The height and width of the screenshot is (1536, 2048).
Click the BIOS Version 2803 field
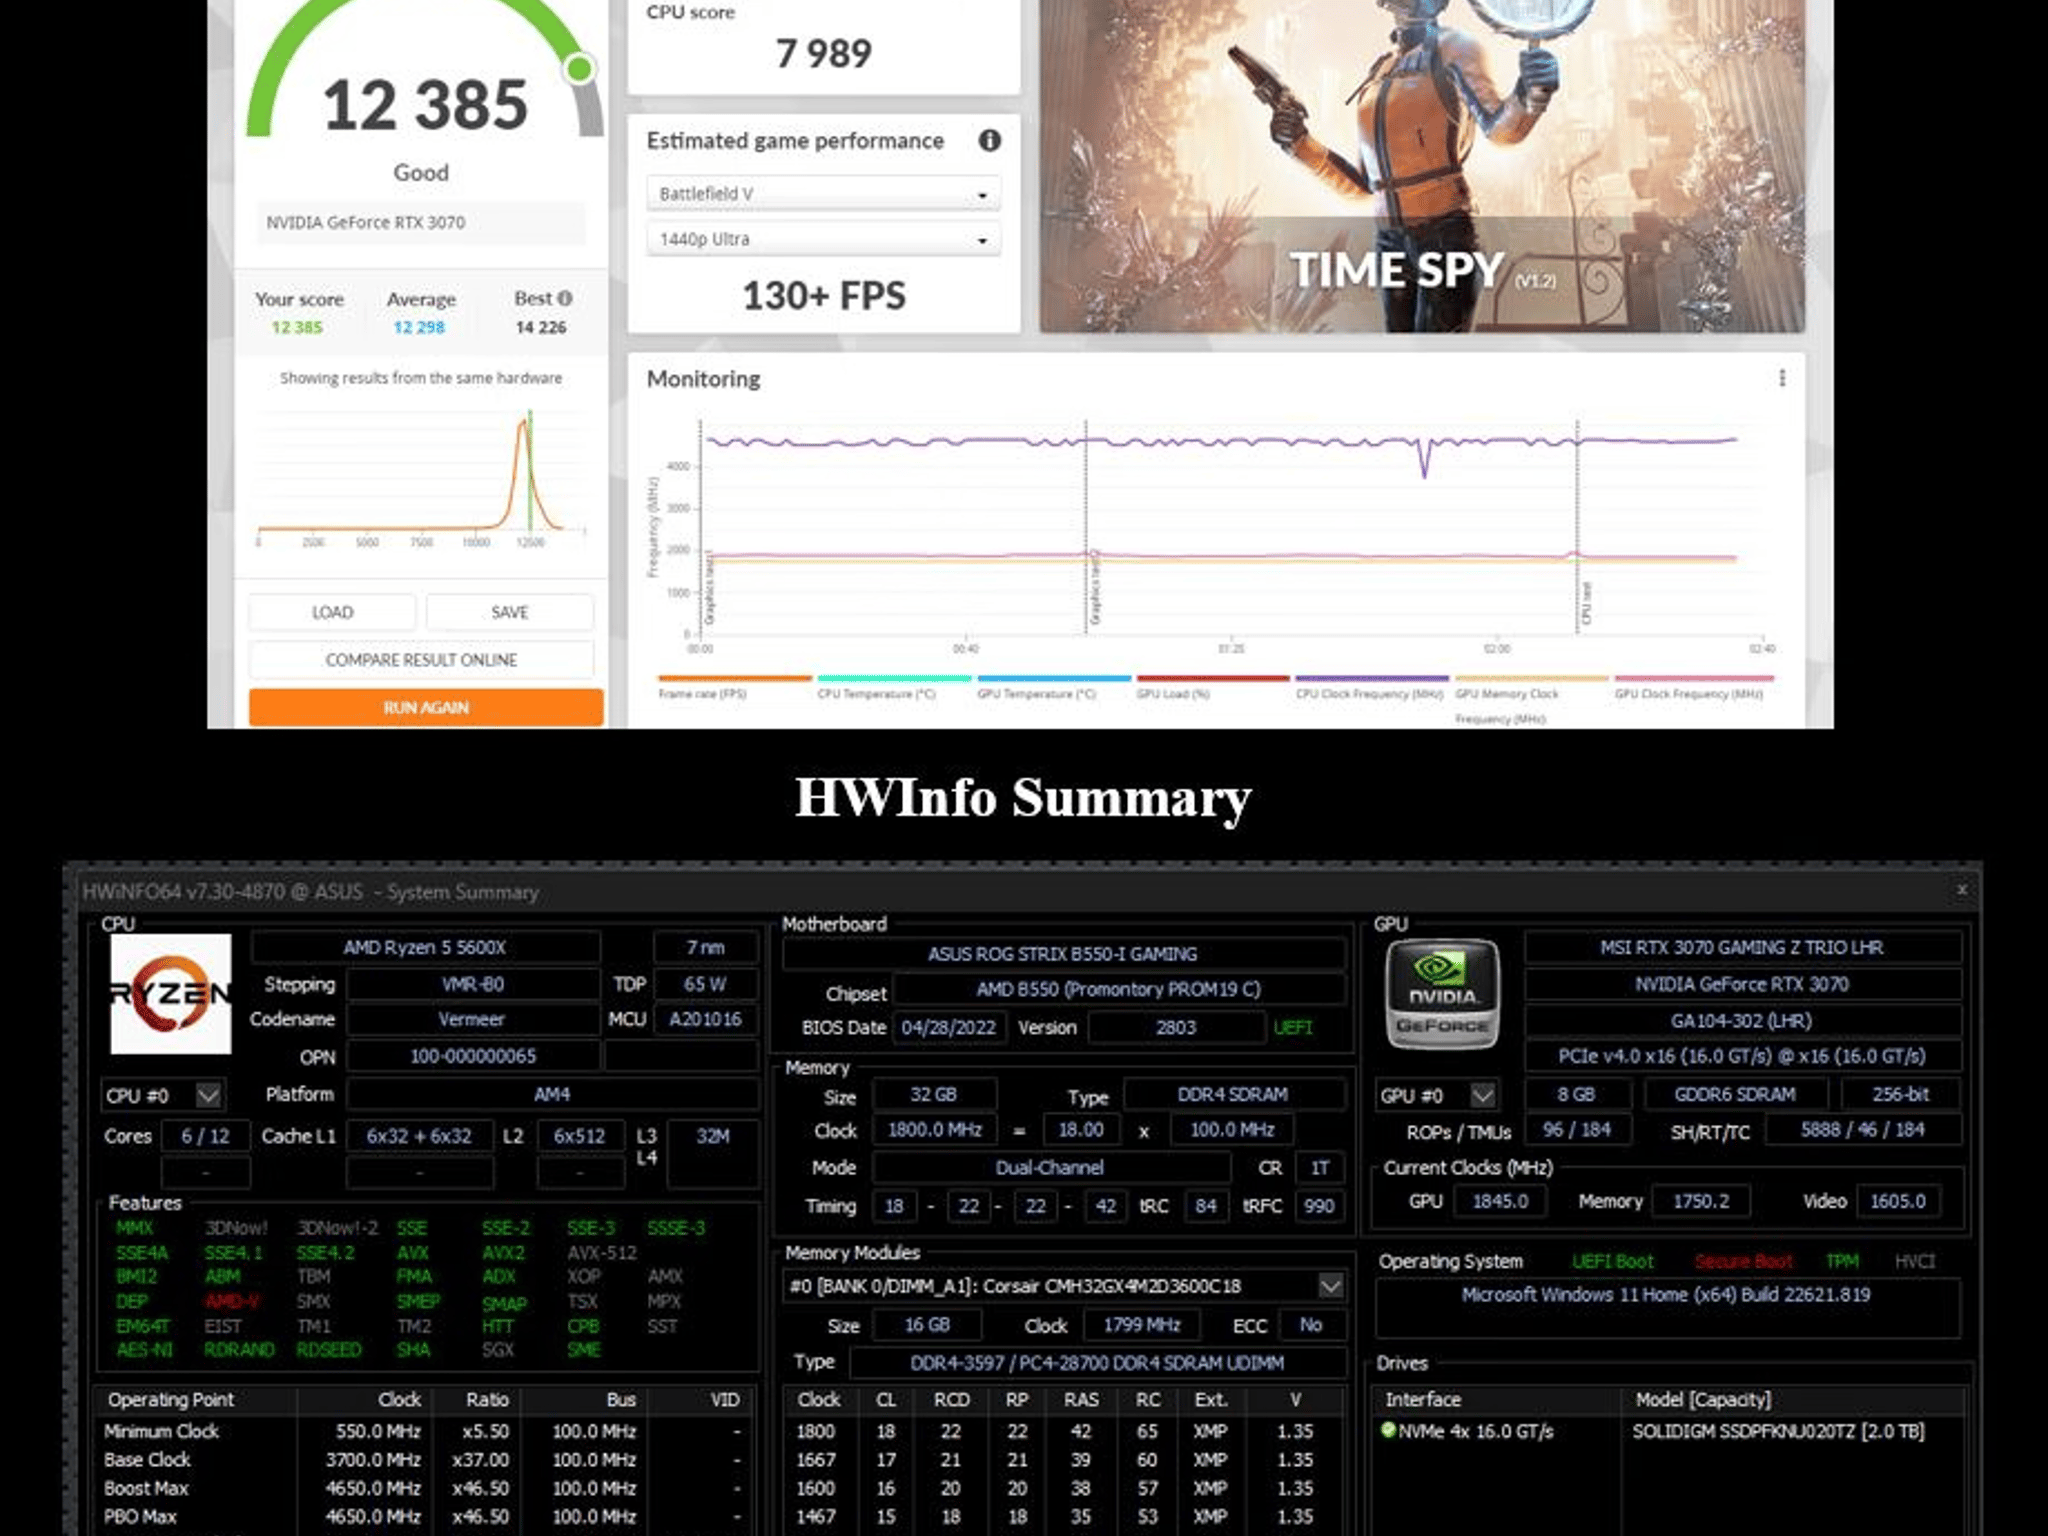(1176, 1028)
